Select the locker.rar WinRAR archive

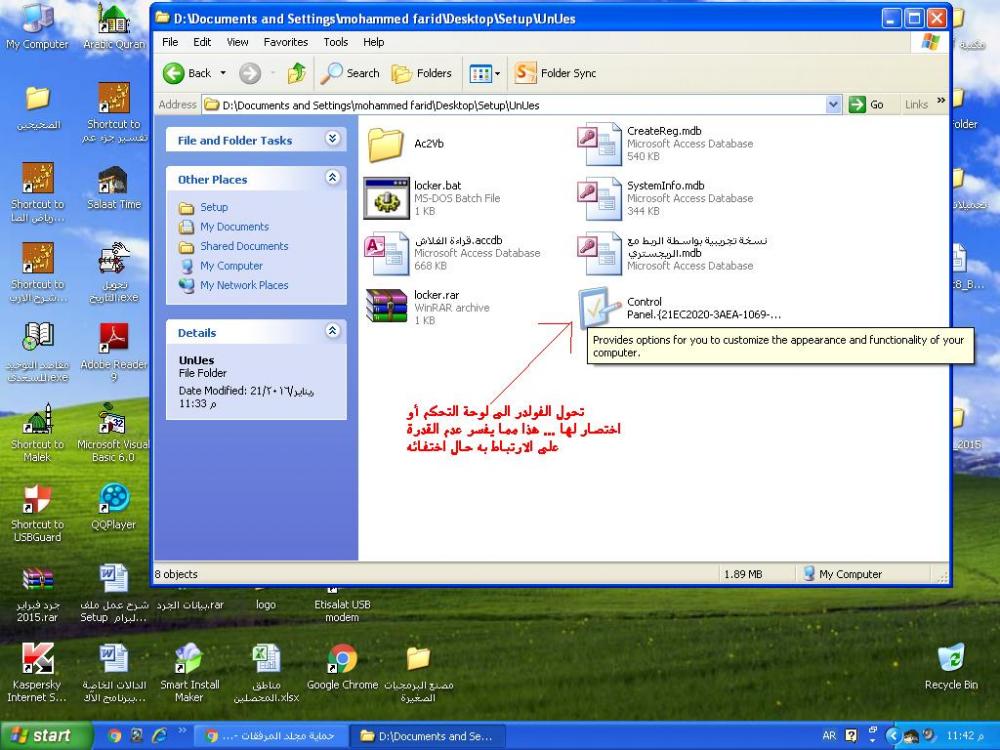pos(386,306)
